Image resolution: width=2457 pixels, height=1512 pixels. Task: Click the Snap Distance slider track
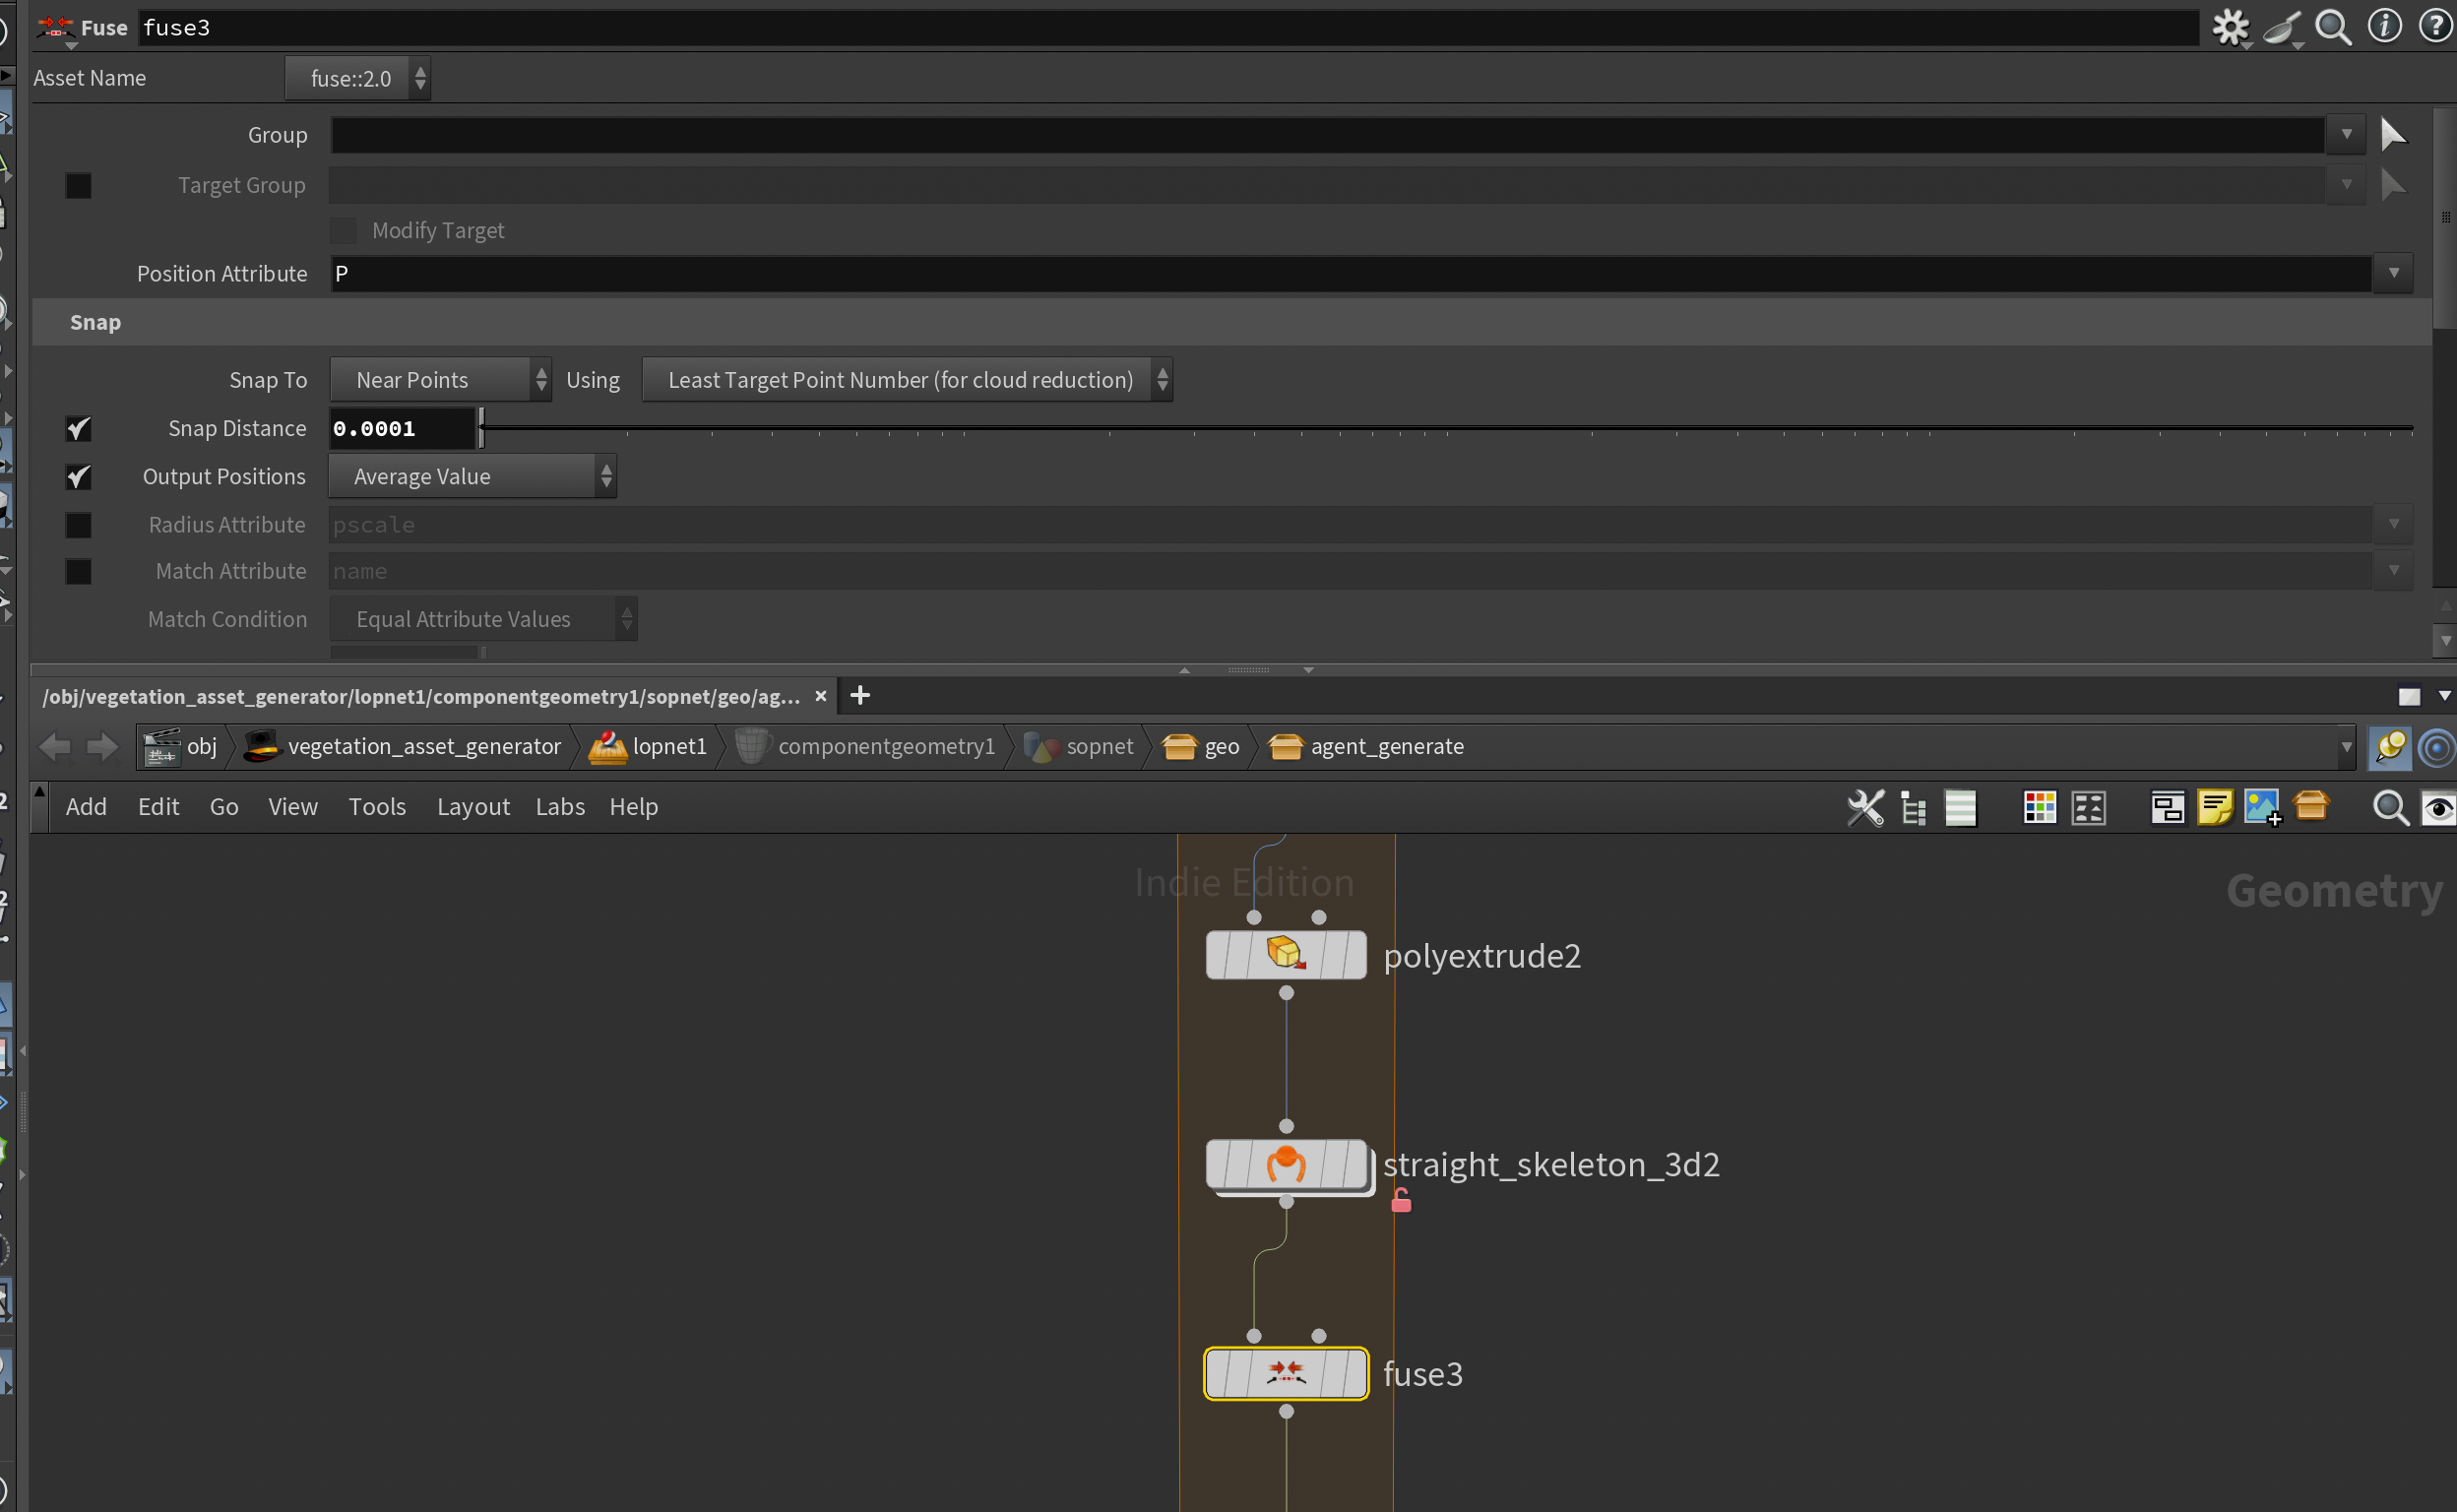(1400, 429)
